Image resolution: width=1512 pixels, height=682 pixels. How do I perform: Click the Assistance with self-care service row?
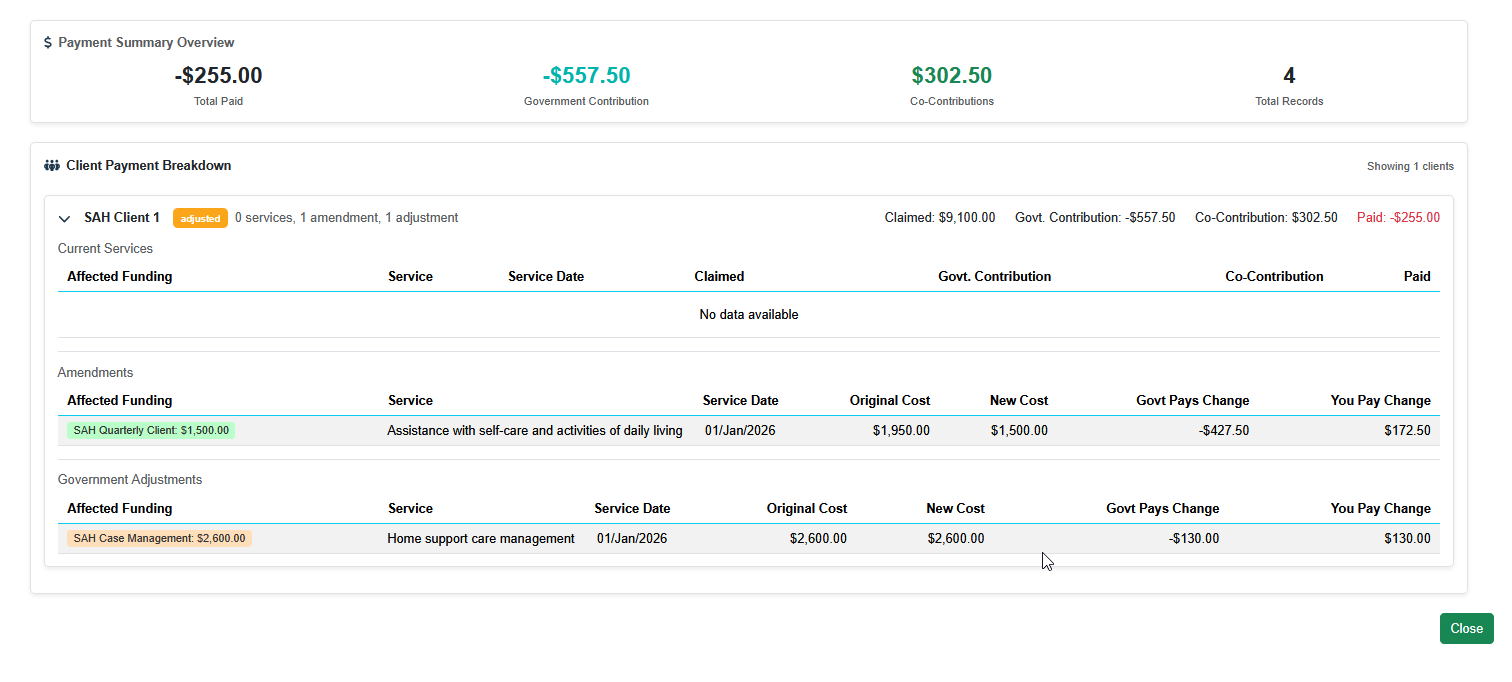[x=534, y=431]
